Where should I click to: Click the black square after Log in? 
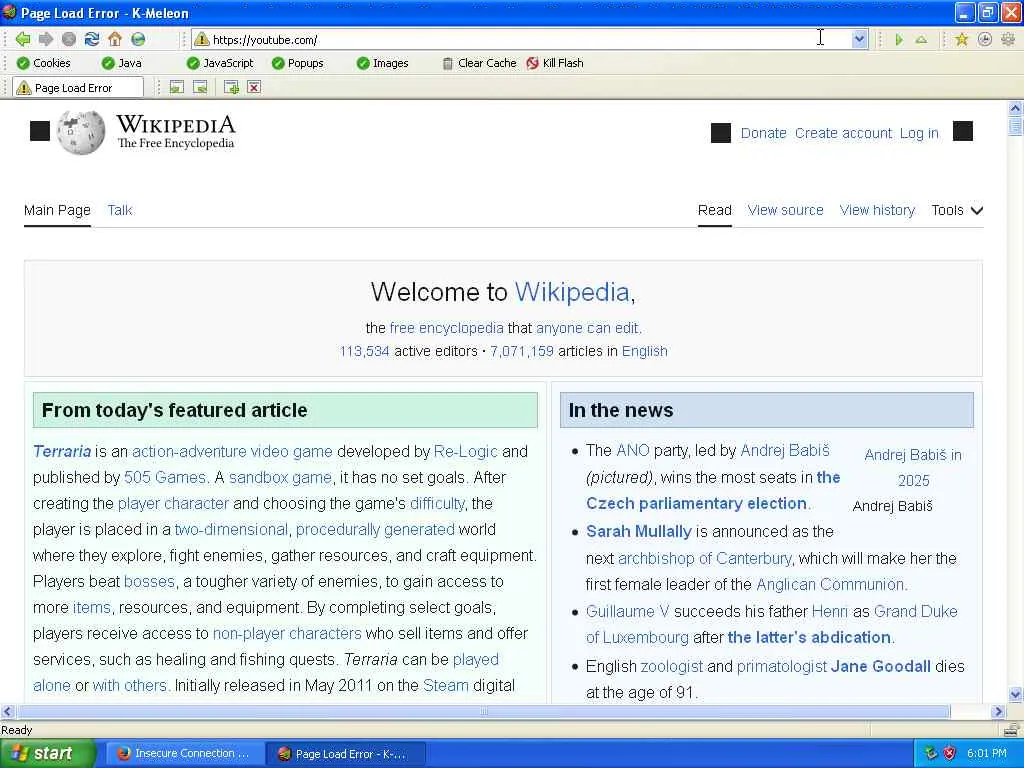point(963,131)
